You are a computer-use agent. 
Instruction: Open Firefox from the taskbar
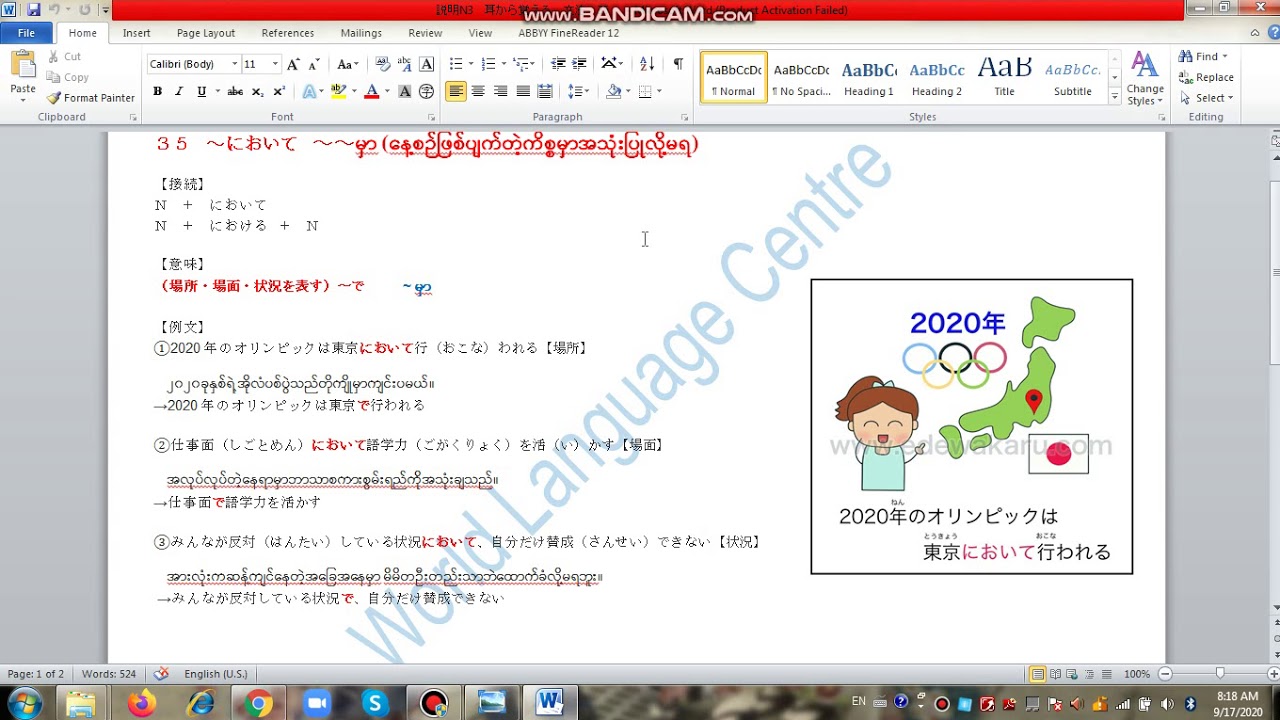[x=142, y=703]
